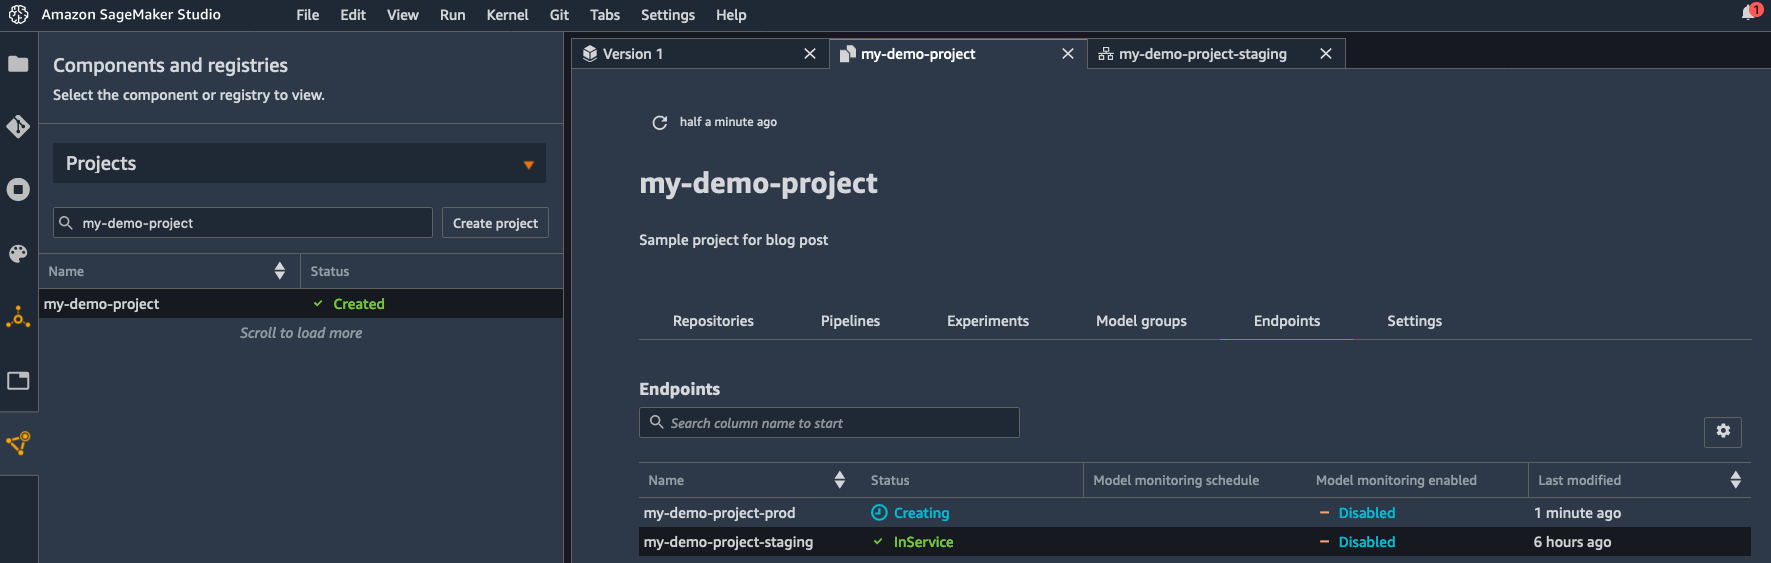Close the my-demo-project tab
The width and height of the screenshot is (1771, 563).
coord(1068,54)
